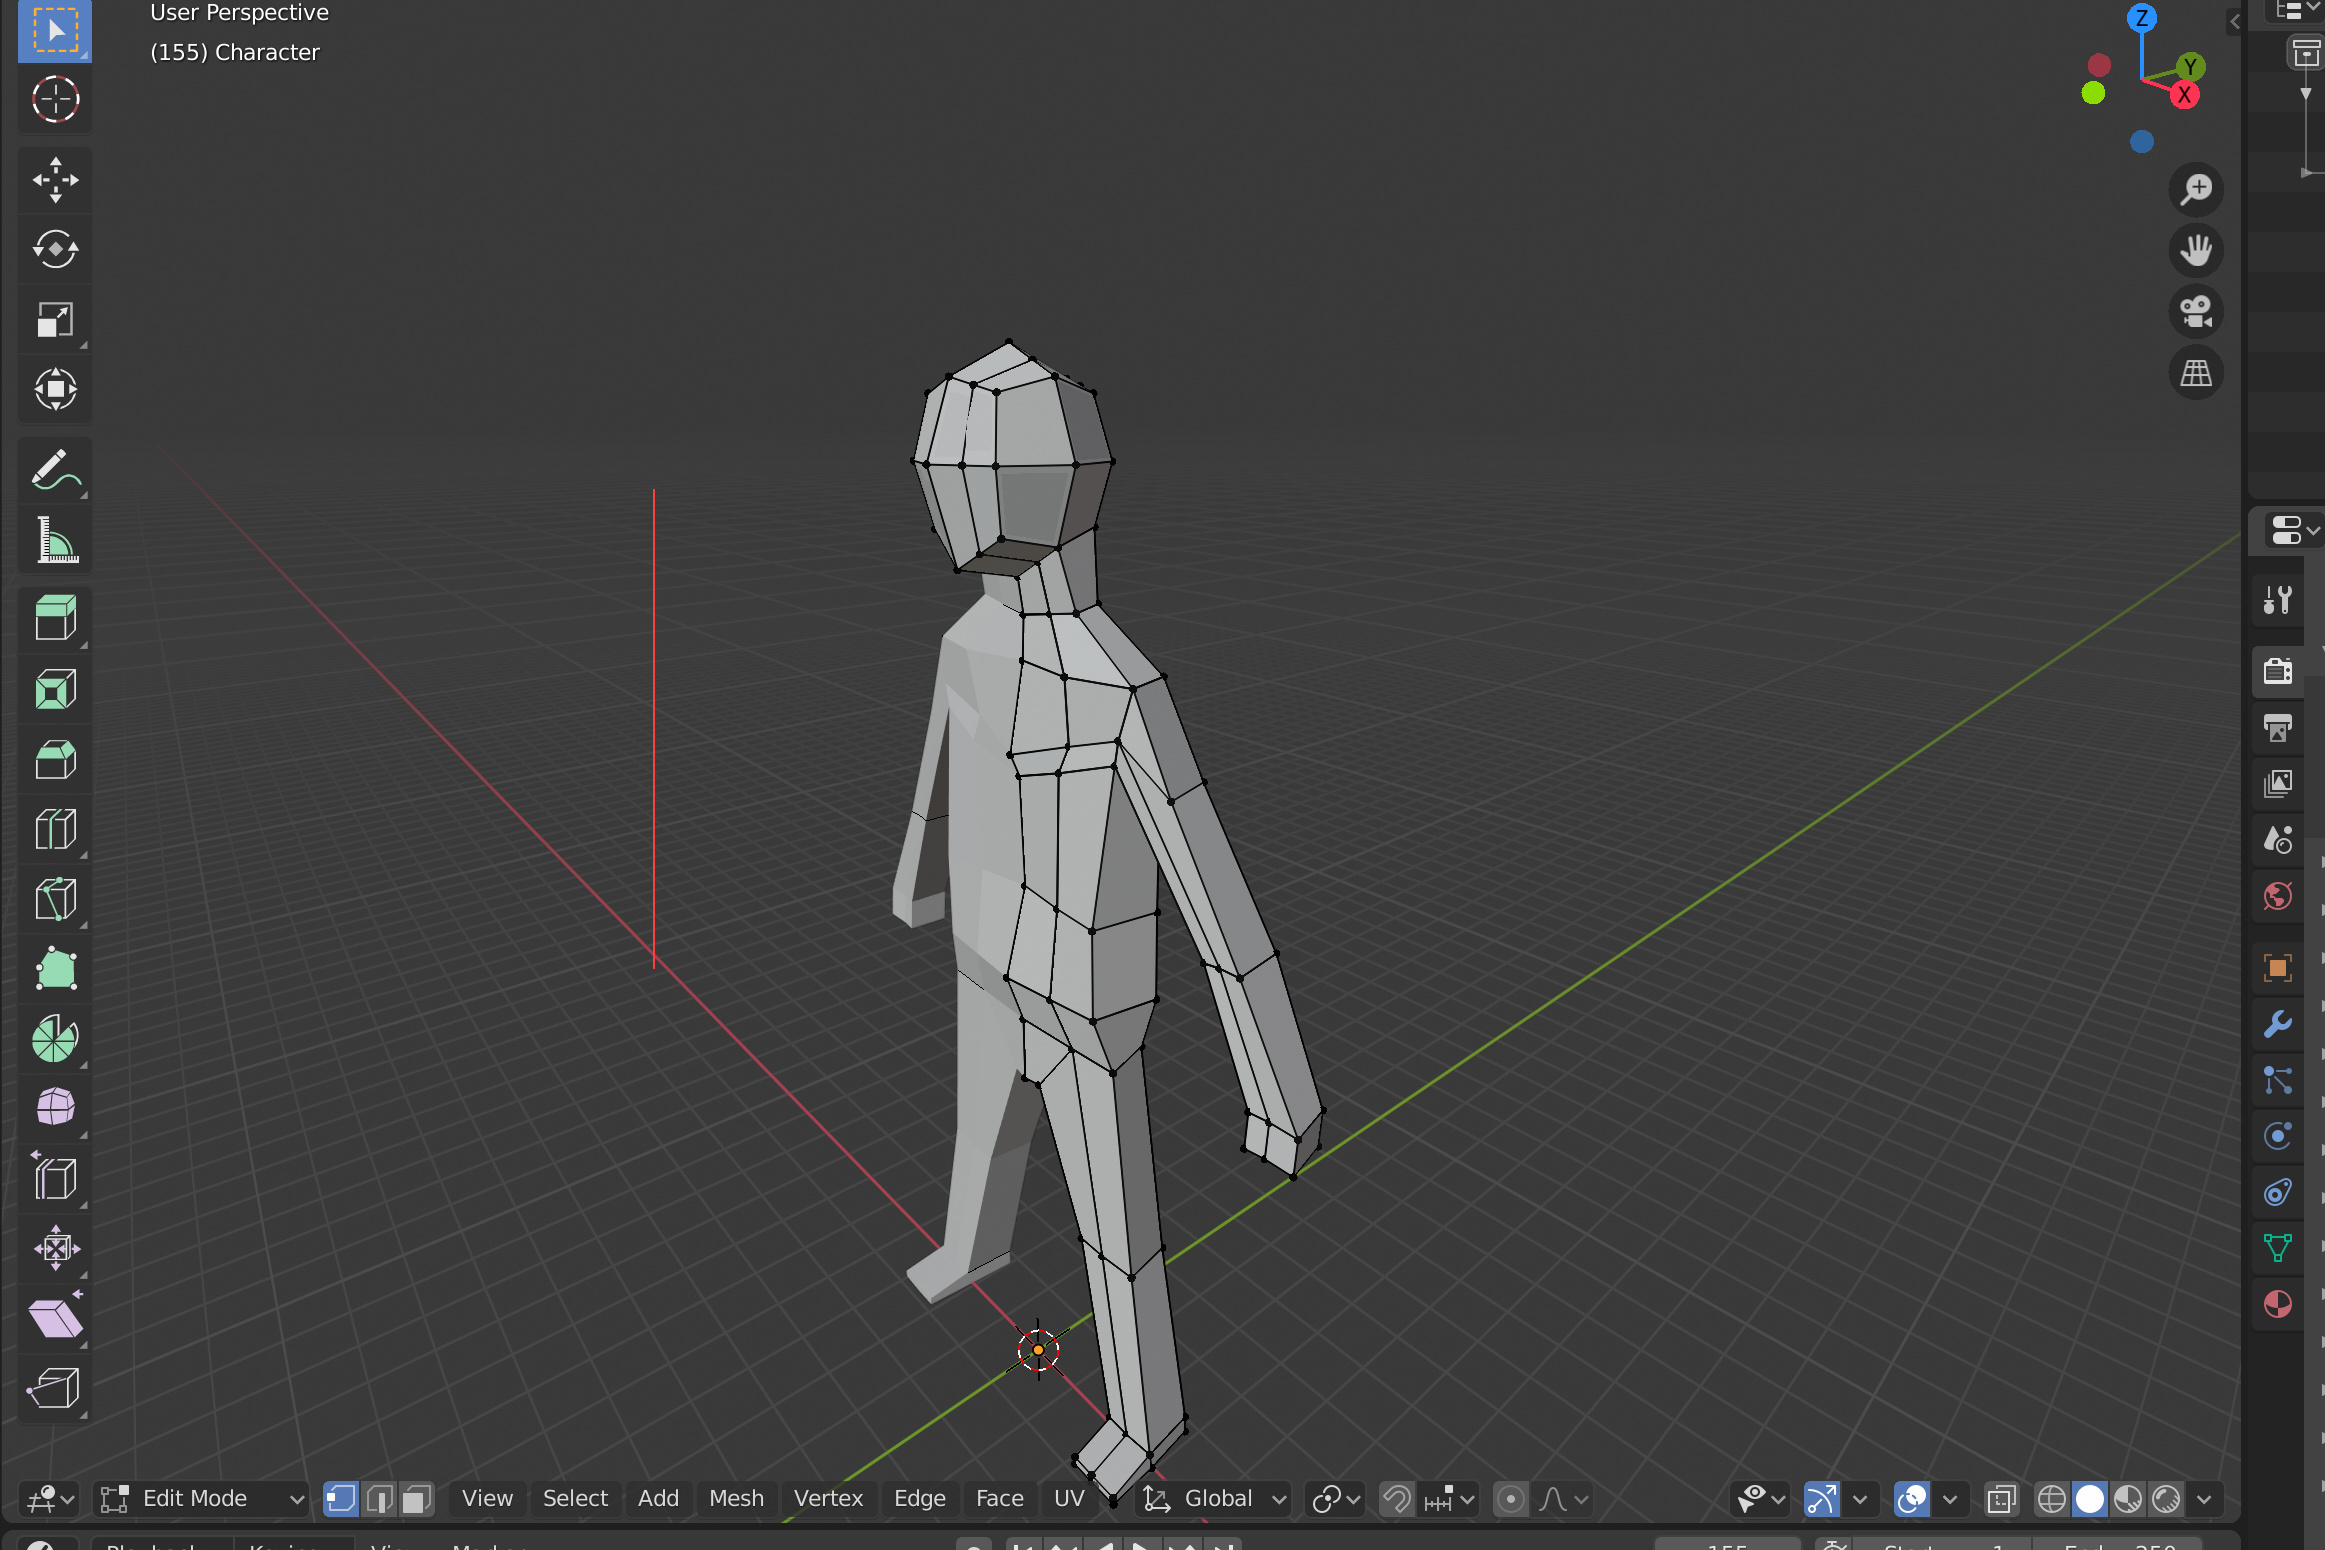Click the viewport zoom magnifier icon

2196,189
